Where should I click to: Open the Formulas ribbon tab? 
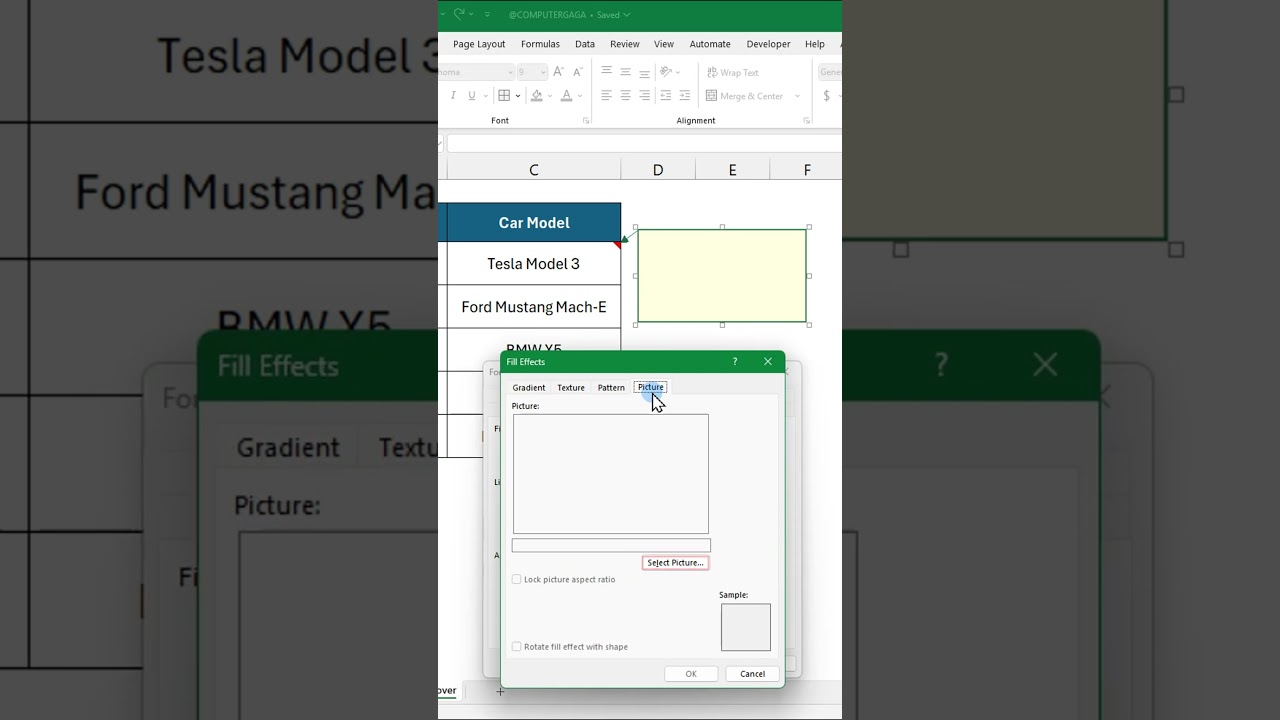(x=540, y=44)
